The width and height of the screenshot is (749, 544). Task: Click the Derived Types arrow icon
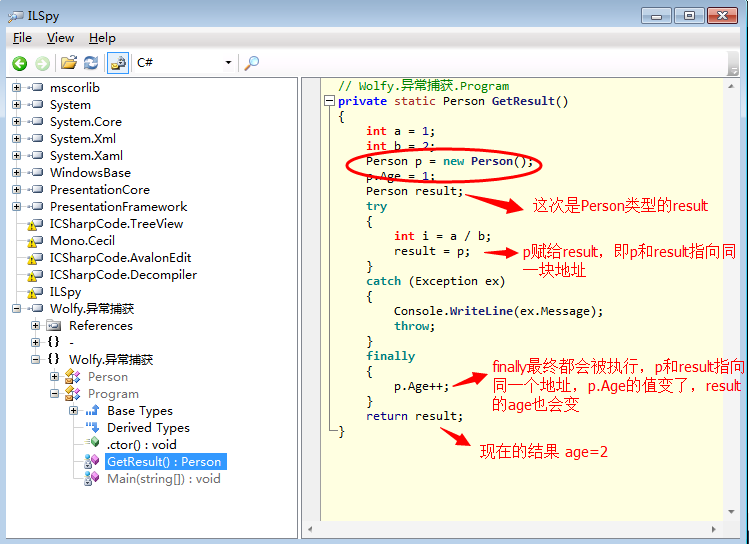click(x=92, y=427)
